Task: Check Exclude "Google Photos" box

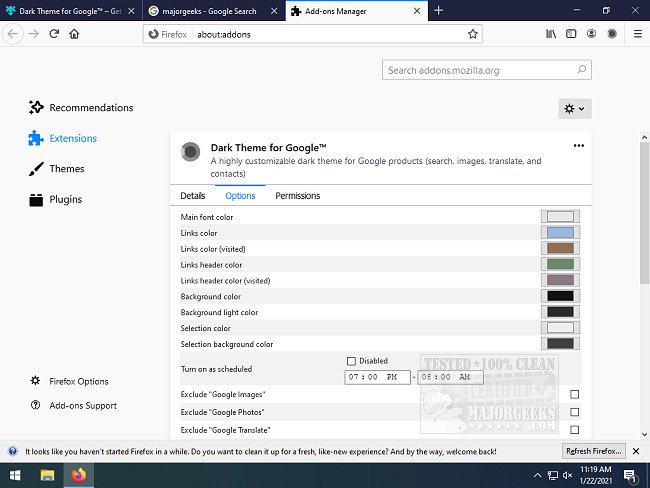Action: (x=574, y=412)
